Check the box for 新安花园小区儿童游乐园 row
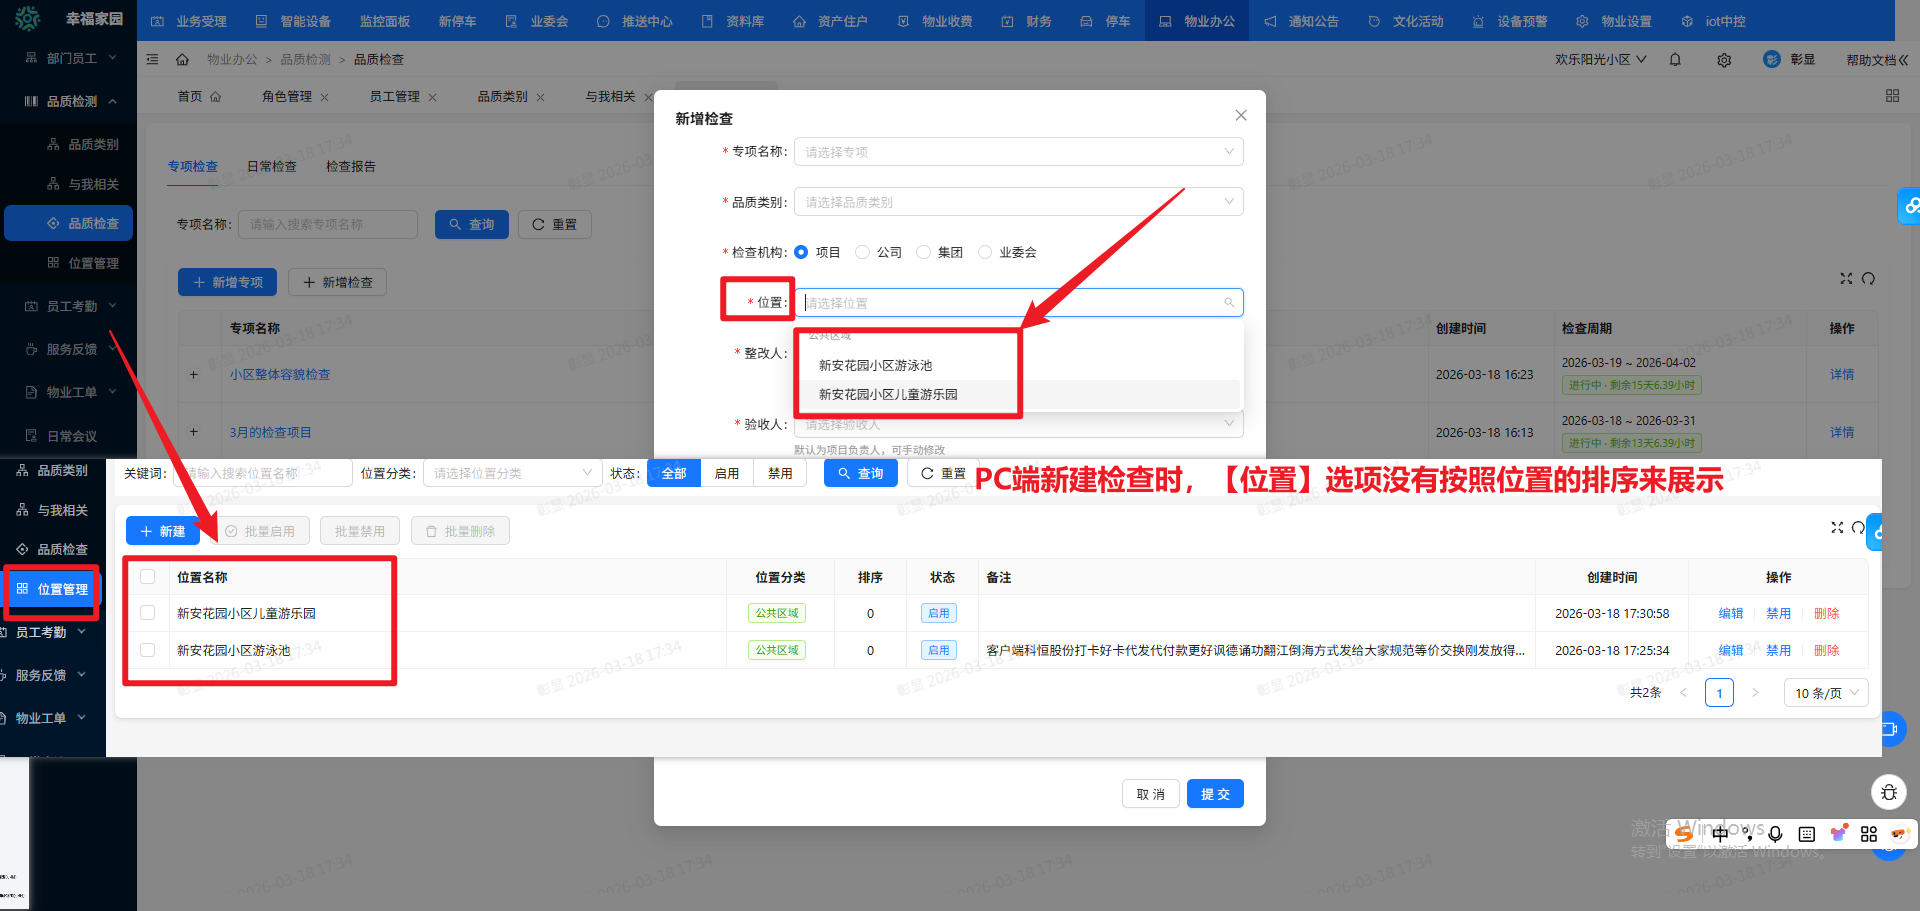The height and width of the screenshot is (911, 1920). pos(148,613)
